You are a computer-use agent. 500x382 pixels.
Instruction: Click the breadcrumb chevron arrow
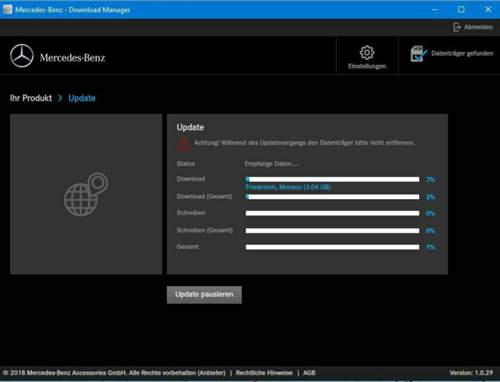[60, 98]
